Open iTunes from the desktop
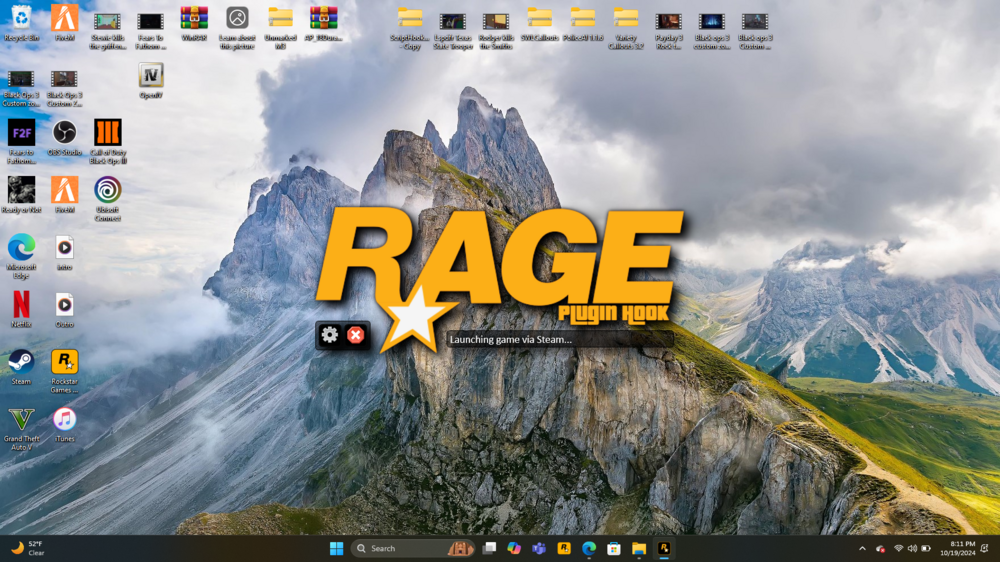The width and height of the screenshot is (1000, 562). [64, 424]
